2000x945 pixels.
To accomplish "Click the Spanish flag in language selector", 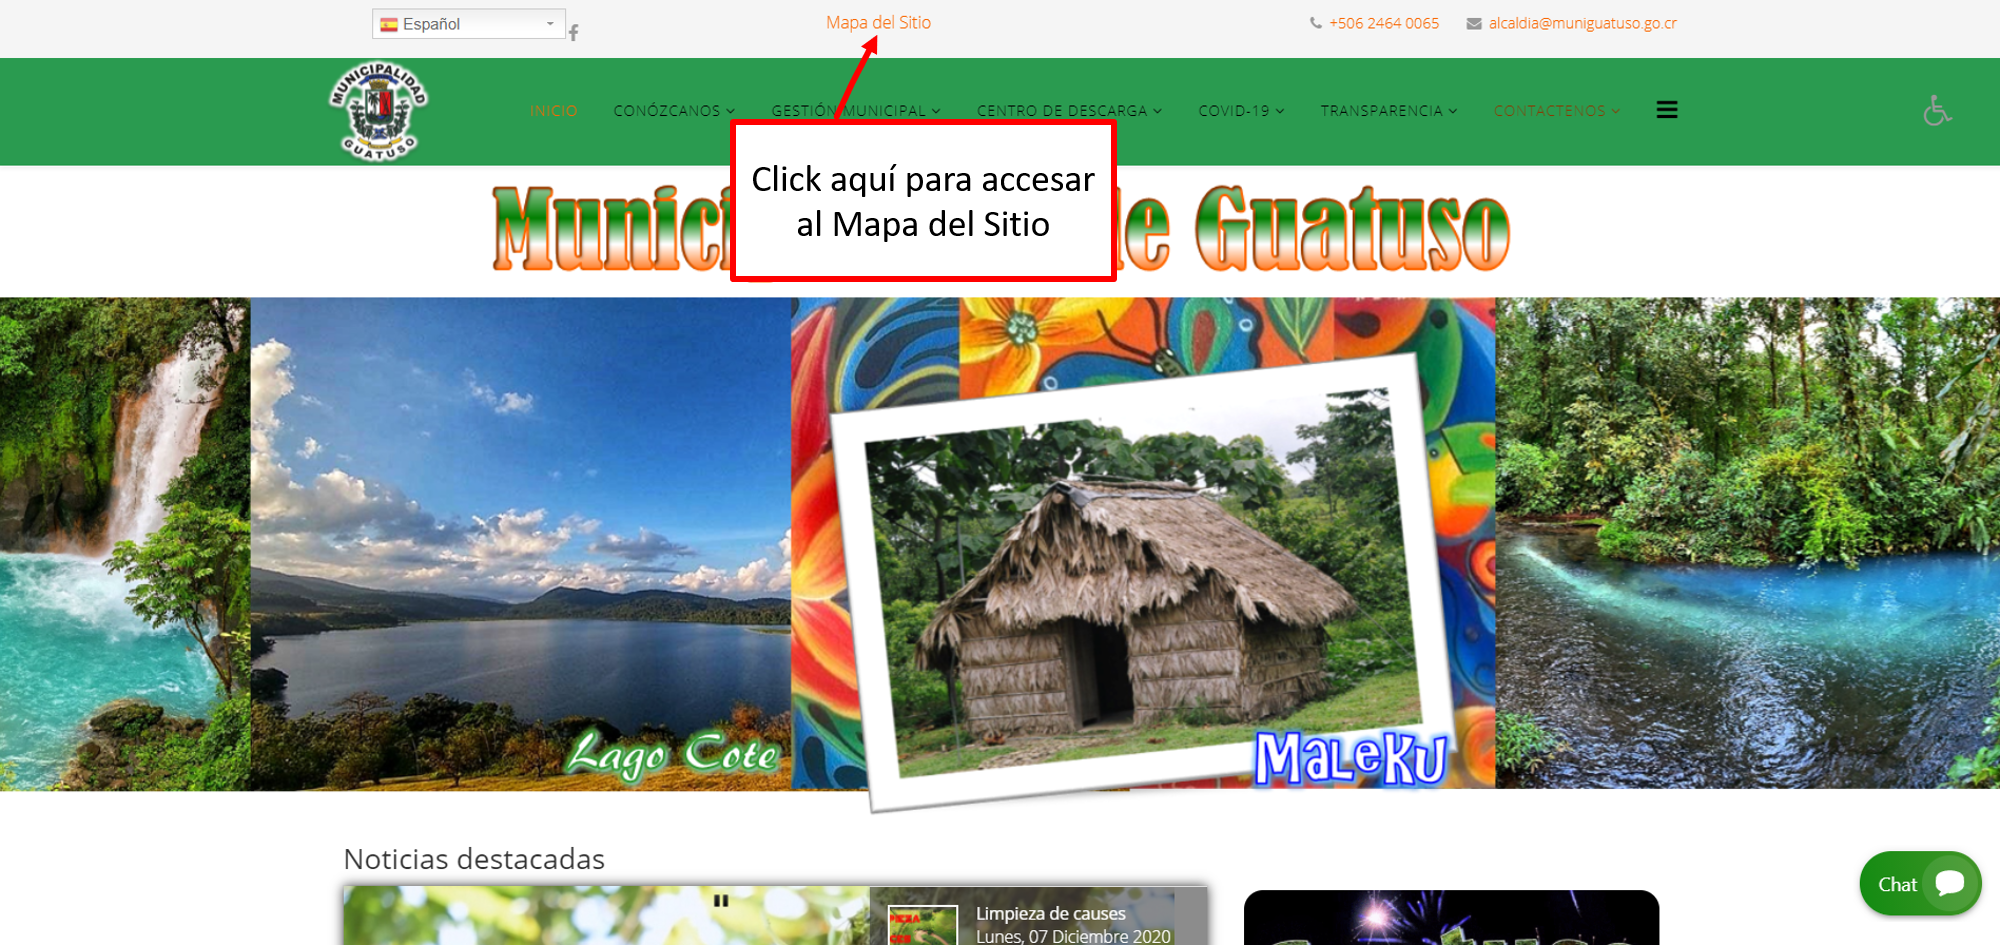I will (x=389, y=24).
